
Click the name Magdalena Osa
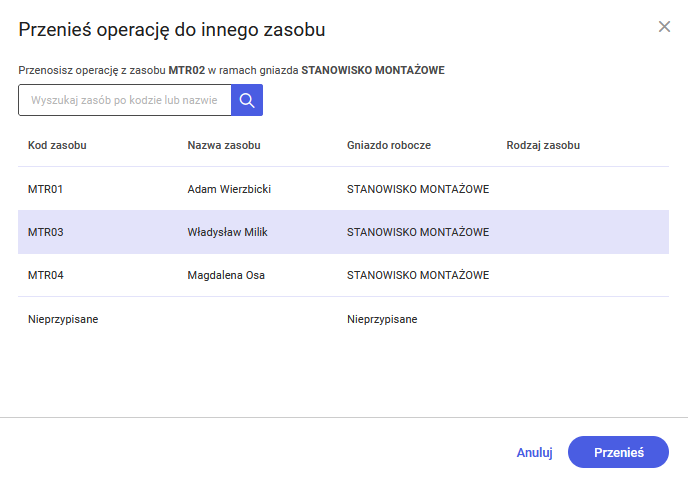(226, 275)
